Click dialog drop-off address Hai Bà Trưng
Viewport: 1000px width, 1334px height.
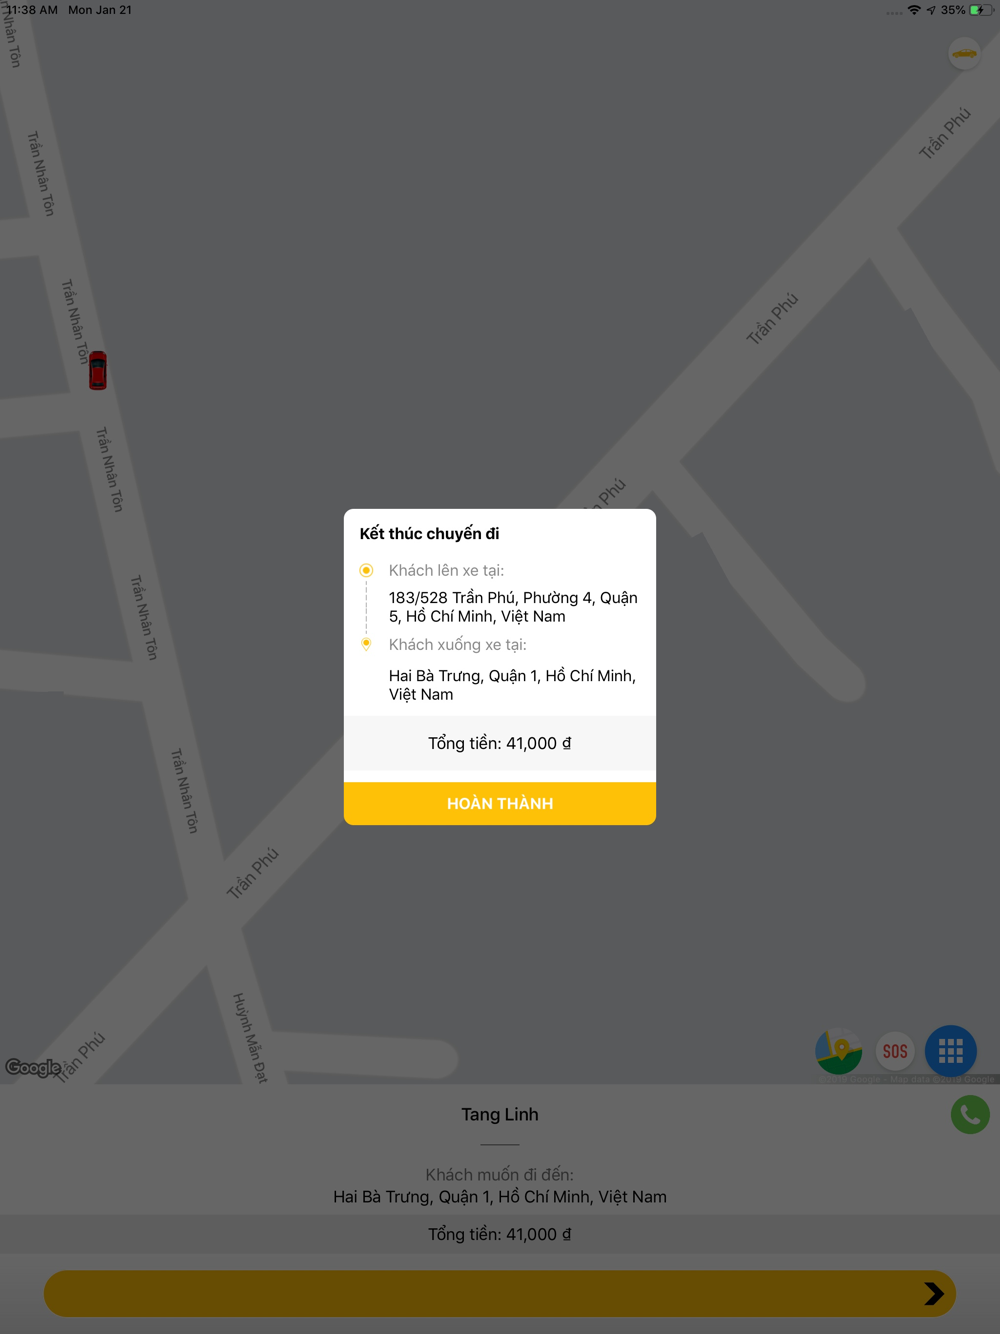click(512, 685)
